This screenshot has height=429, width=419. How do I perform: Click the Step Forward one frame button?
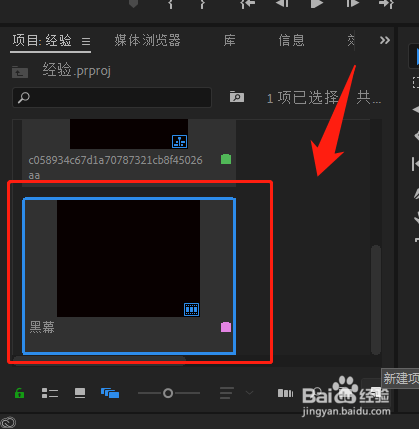(x=352, y=3)
